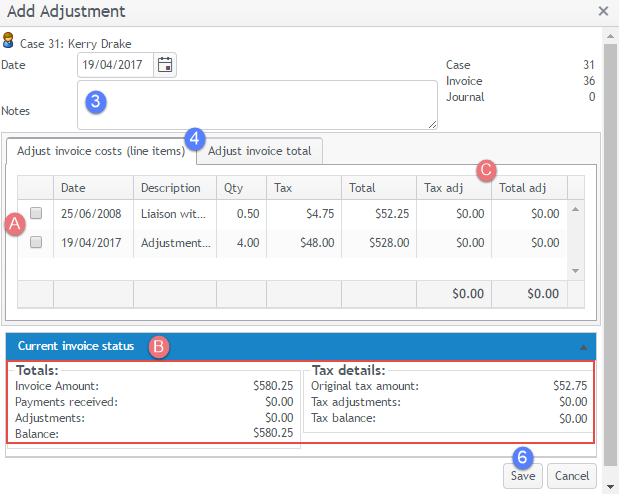Select the Adjust invoice costs (line items) tab

point(101,152)
